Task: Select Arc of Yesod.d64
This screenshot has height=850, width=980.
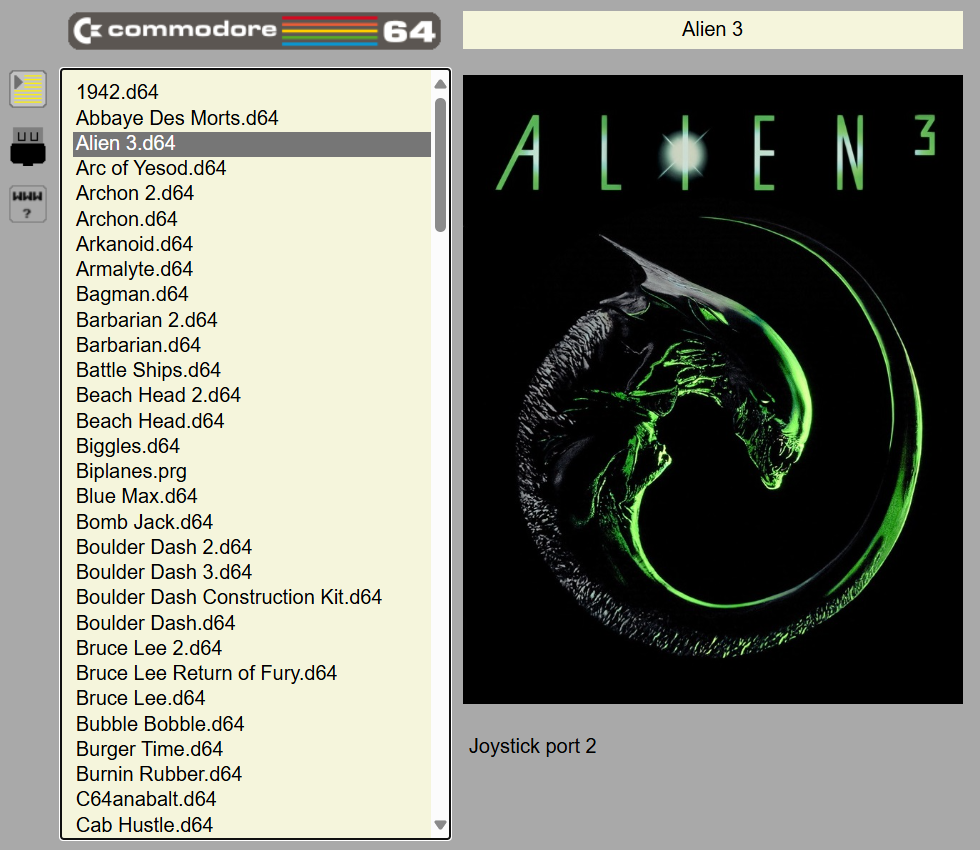Action: coord(252,169)
